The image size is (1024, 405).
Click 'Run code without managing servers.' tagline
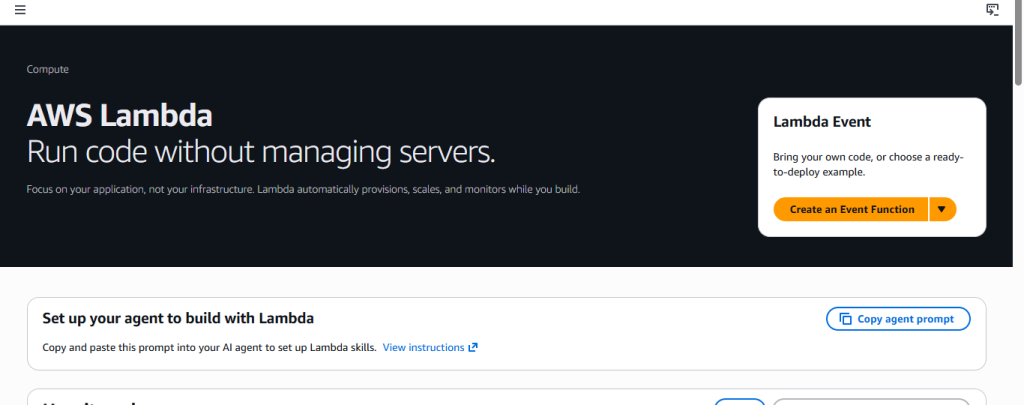[x=261, y=153]
